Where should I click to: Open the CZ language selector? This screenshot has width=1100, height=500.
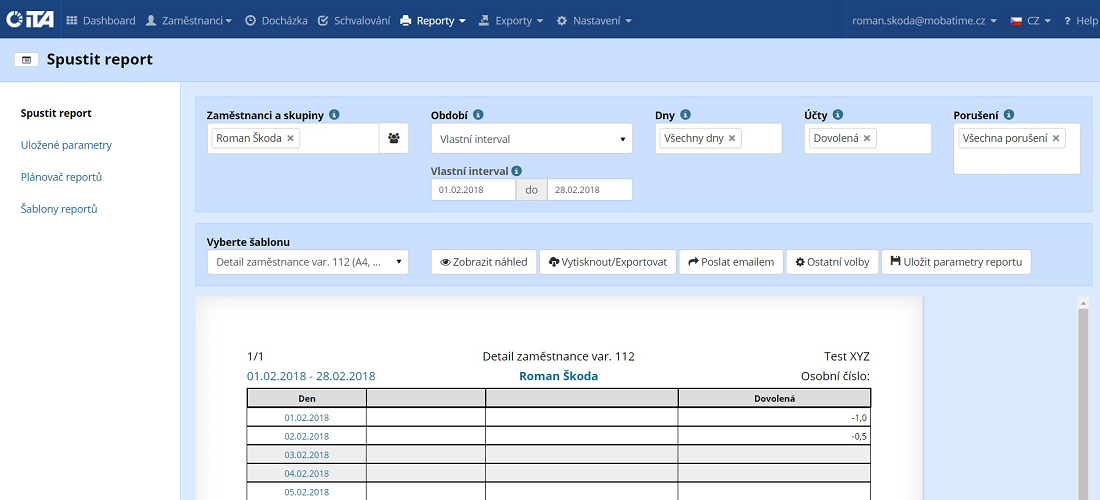point(1029,20)
